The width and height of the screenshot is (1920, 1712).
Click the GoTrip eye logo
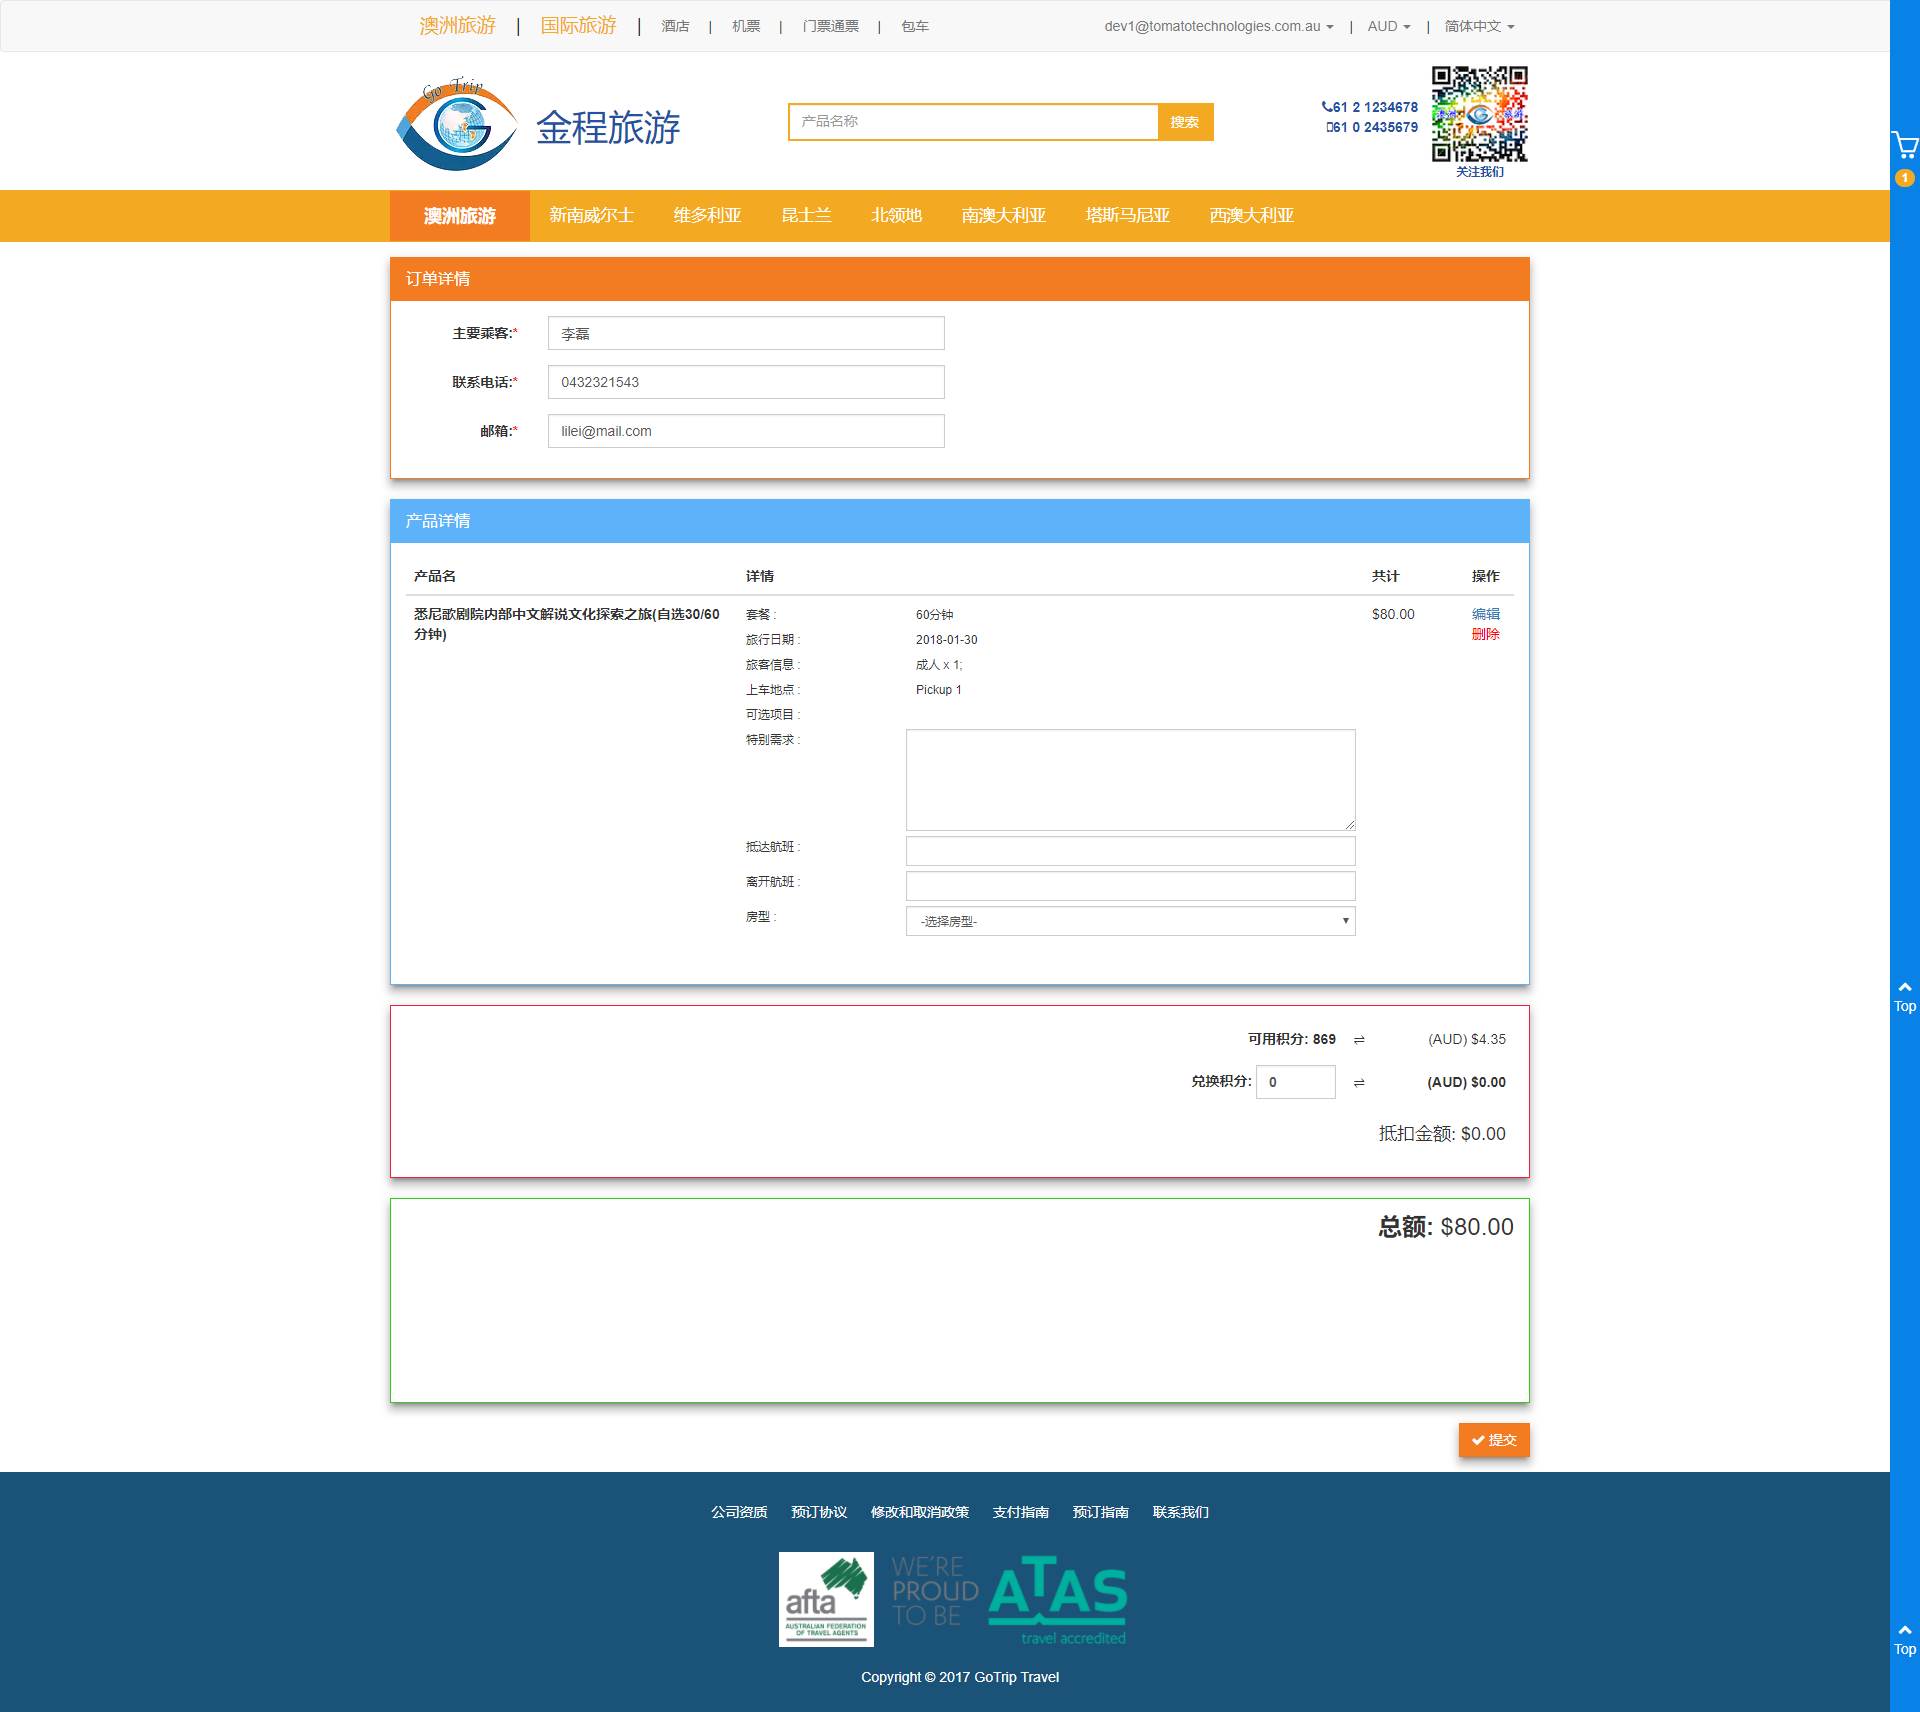point(456,125)
